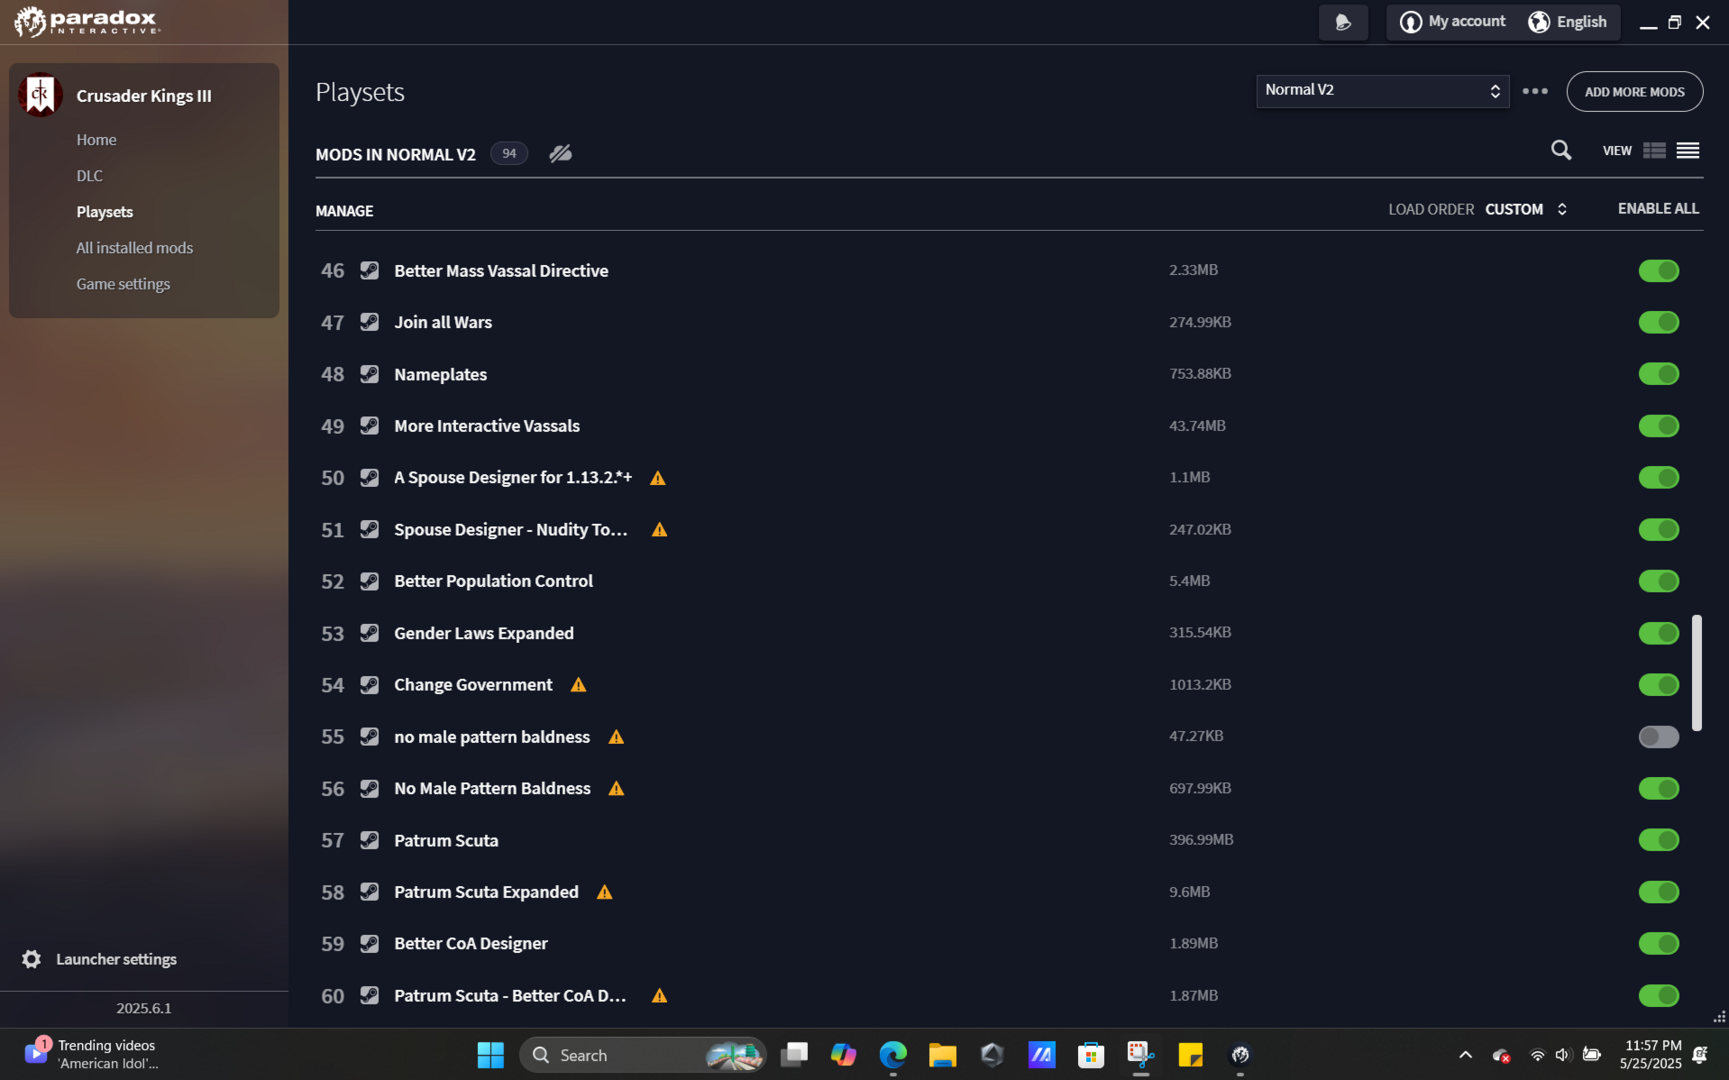The image size is (1729, 1080).
Task: Toggle off Join all Wars mod
Action: pyautogui.click(x=1658, y=322)
